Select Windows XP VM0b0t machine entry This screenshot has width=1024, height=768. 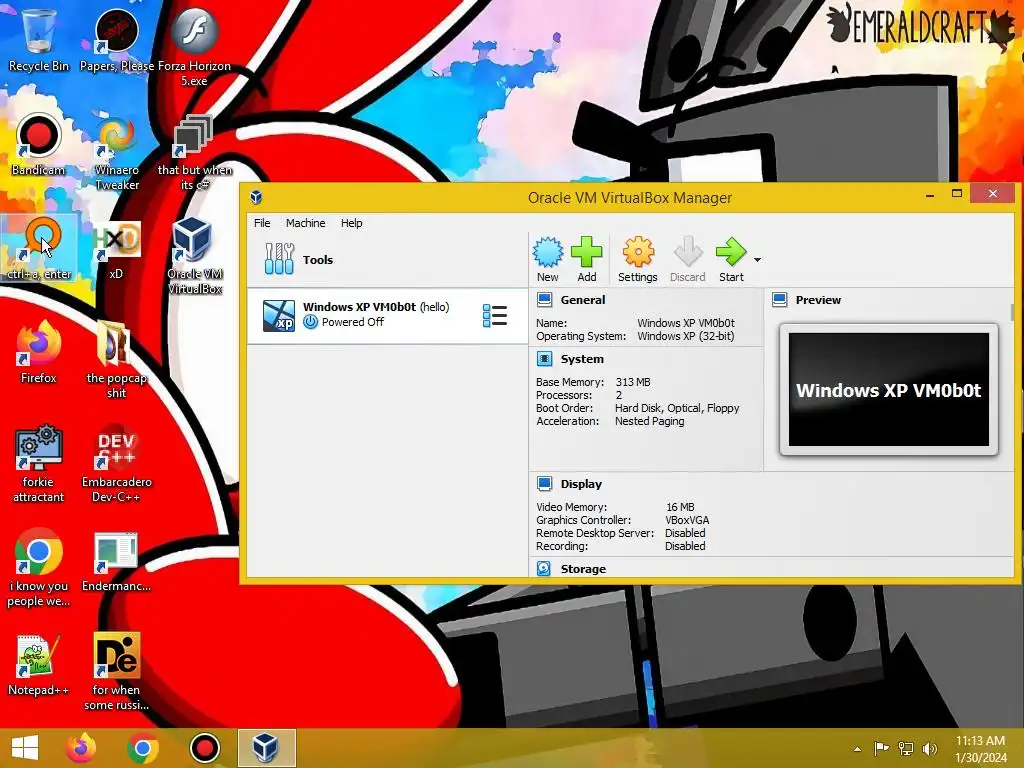(387, 315)
